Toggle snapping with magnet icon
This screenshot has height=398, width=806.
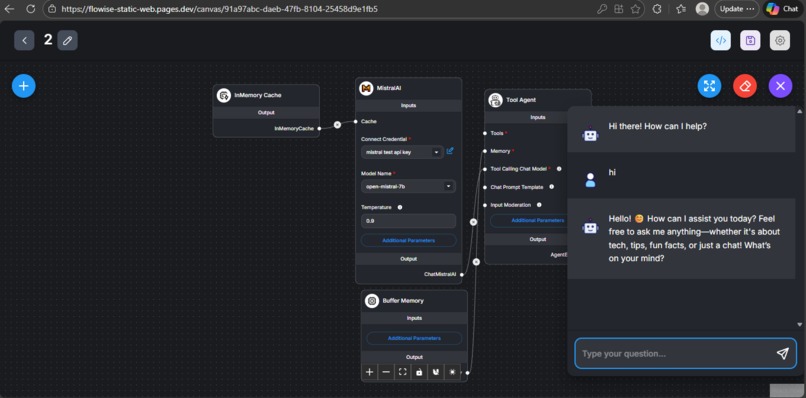tap(436, 372)
